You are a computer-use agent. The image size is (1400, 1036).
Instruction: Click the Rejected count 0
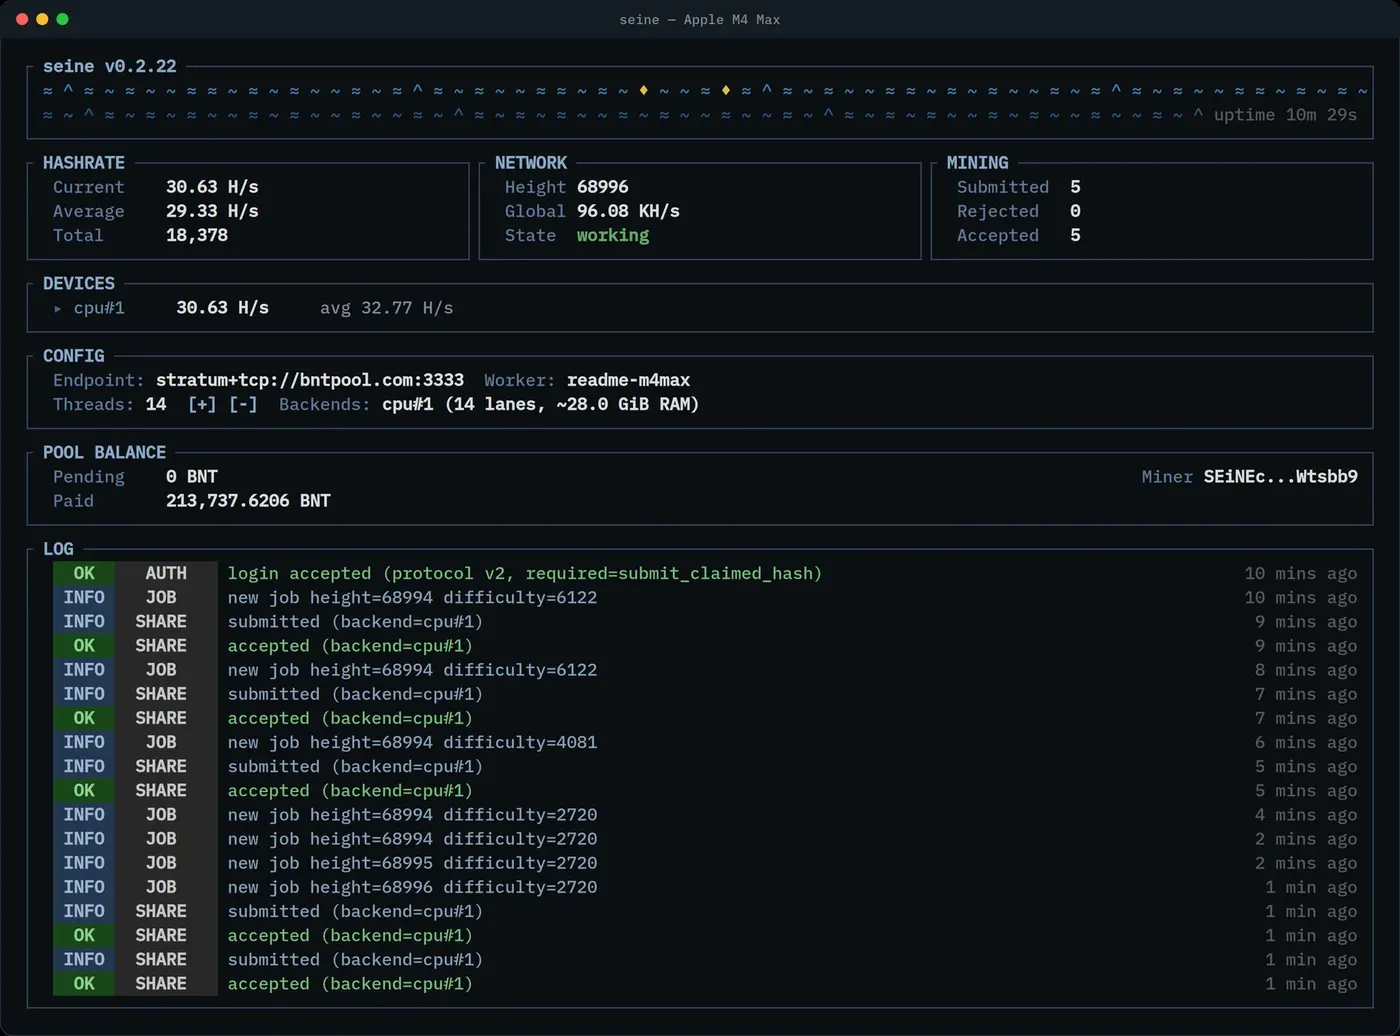click(x=1075, y=211)
